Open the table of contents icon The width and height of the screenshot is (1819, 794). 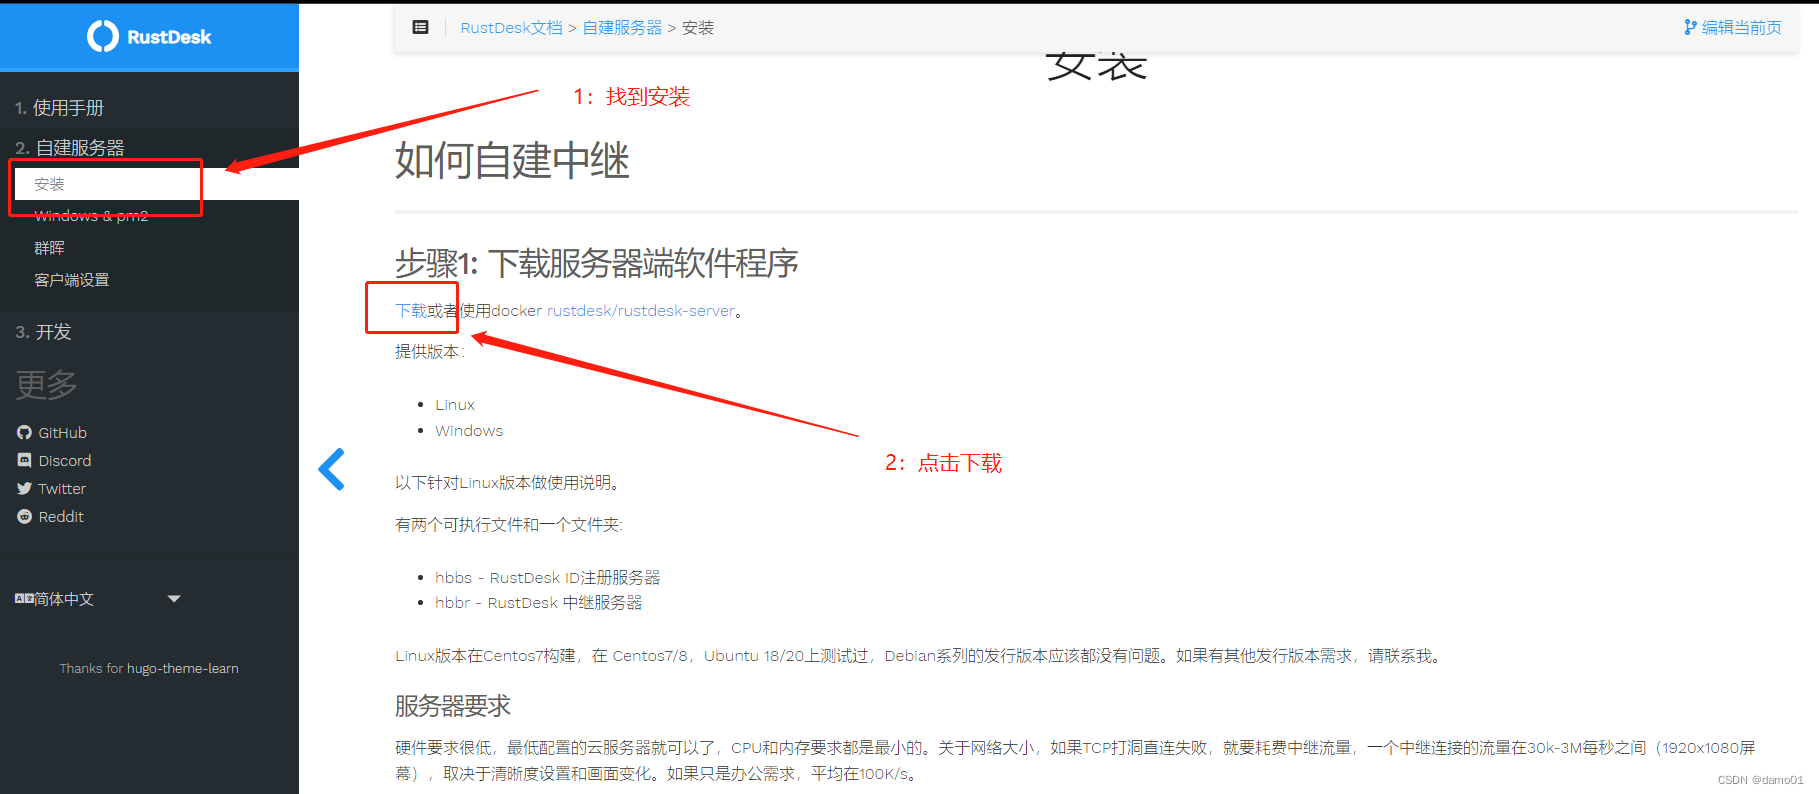(421, 27)
